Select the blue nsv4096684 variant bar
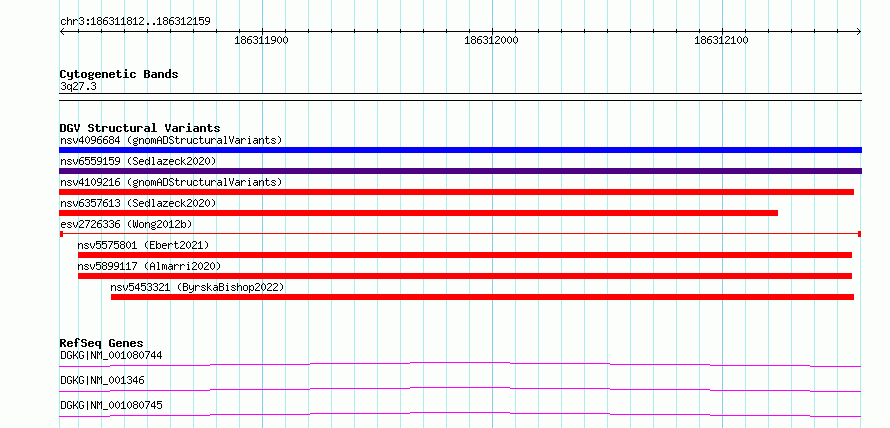Screen dimensions: 890x428 tap(460, 150)
